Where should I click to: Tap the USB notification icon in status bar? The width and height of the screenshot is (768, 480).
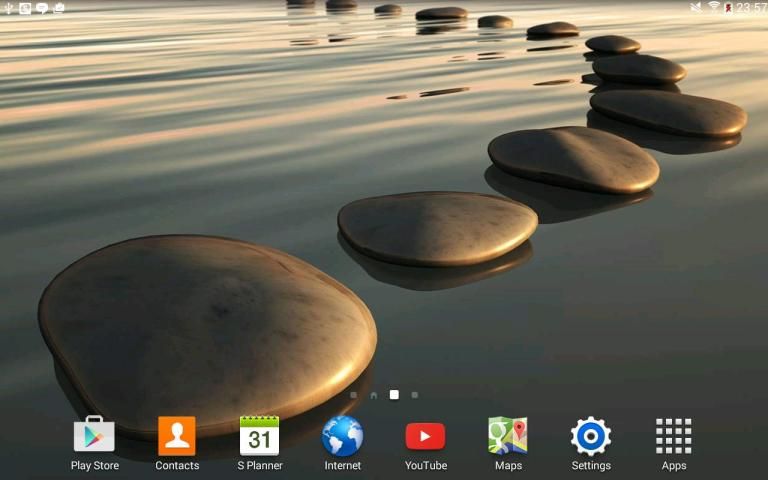point(8,8)
